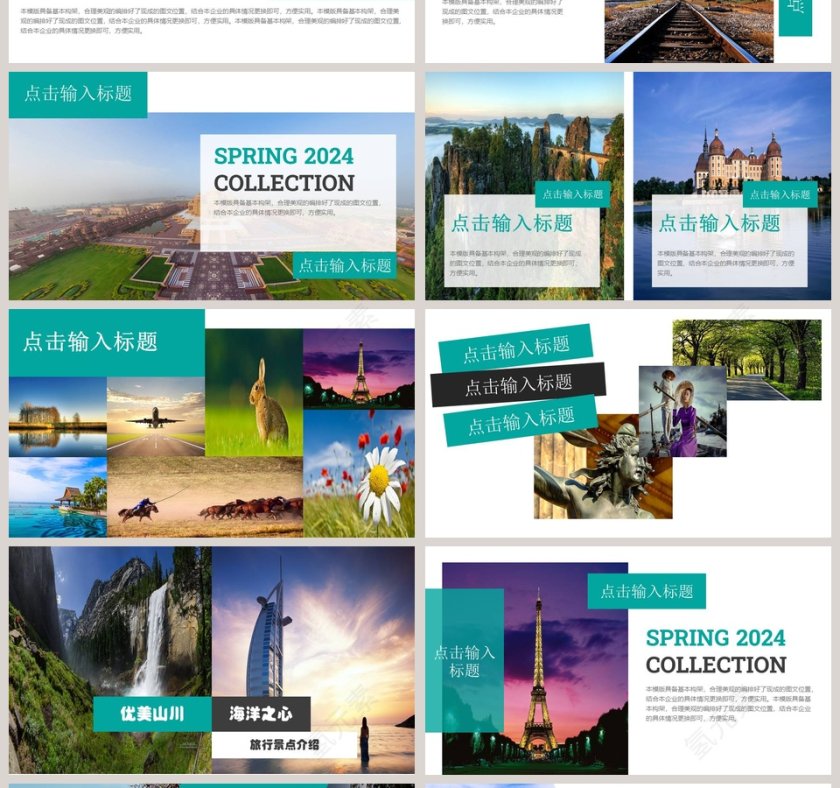Select the railway track photo
840x788 pixels.
tap(688, 30)
